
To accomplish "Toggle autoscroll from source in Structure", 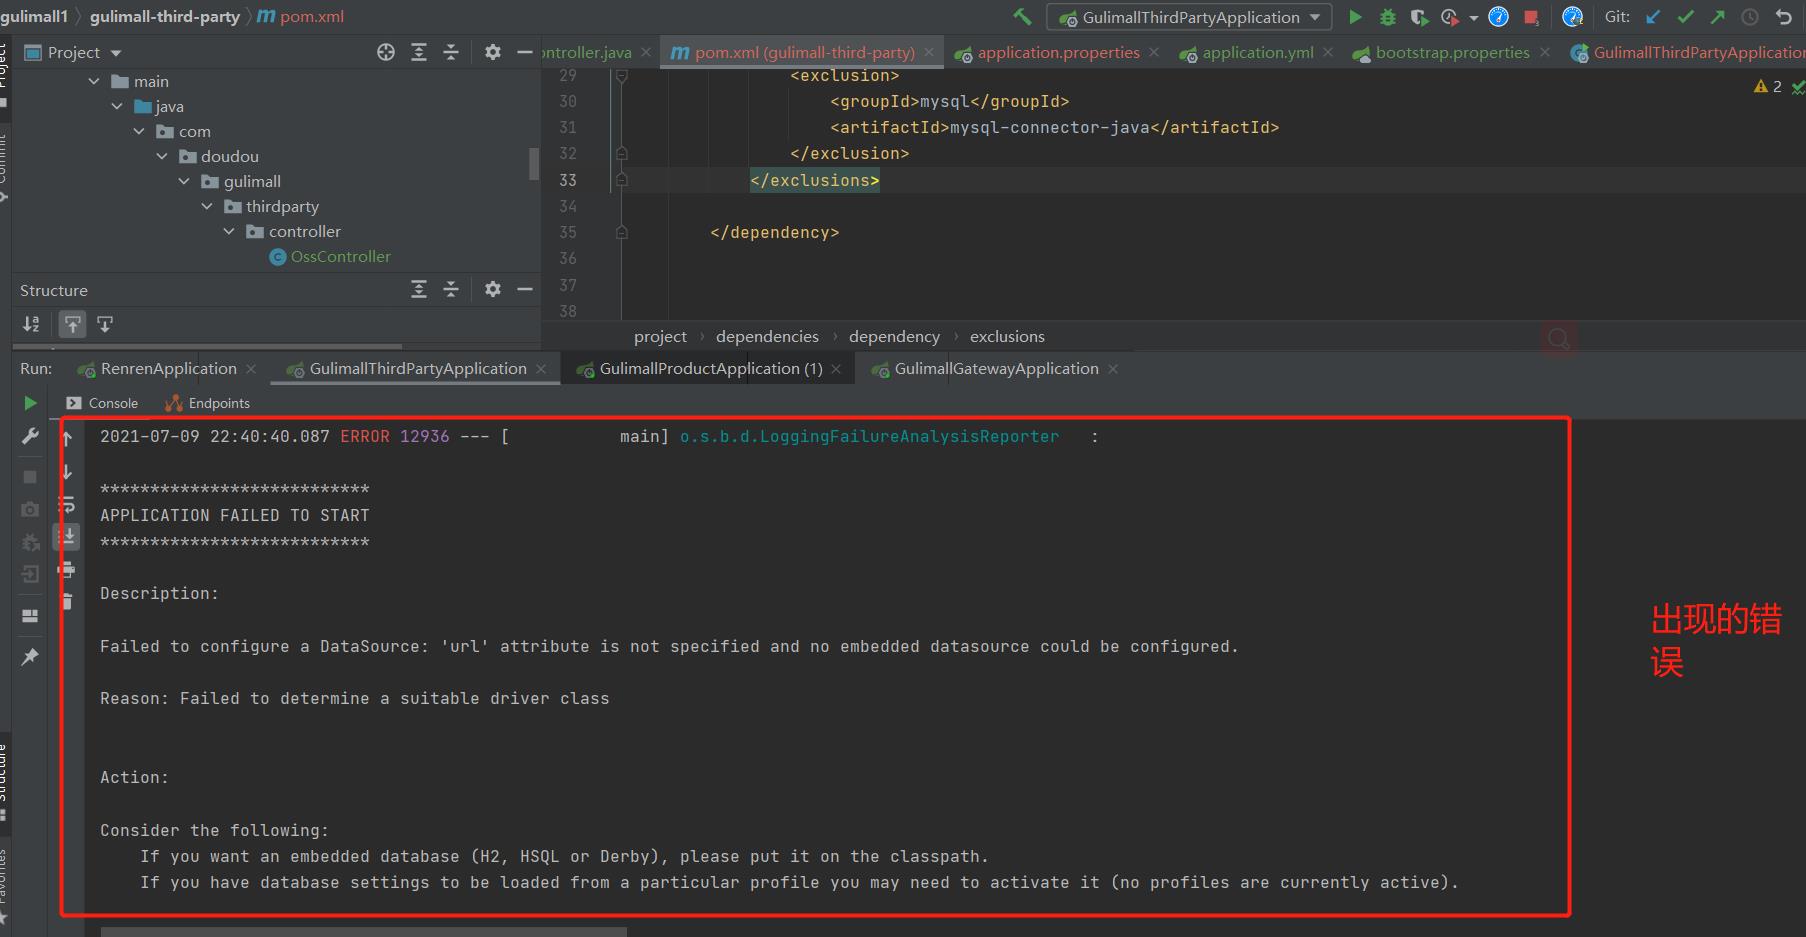I will coord(105,324).
